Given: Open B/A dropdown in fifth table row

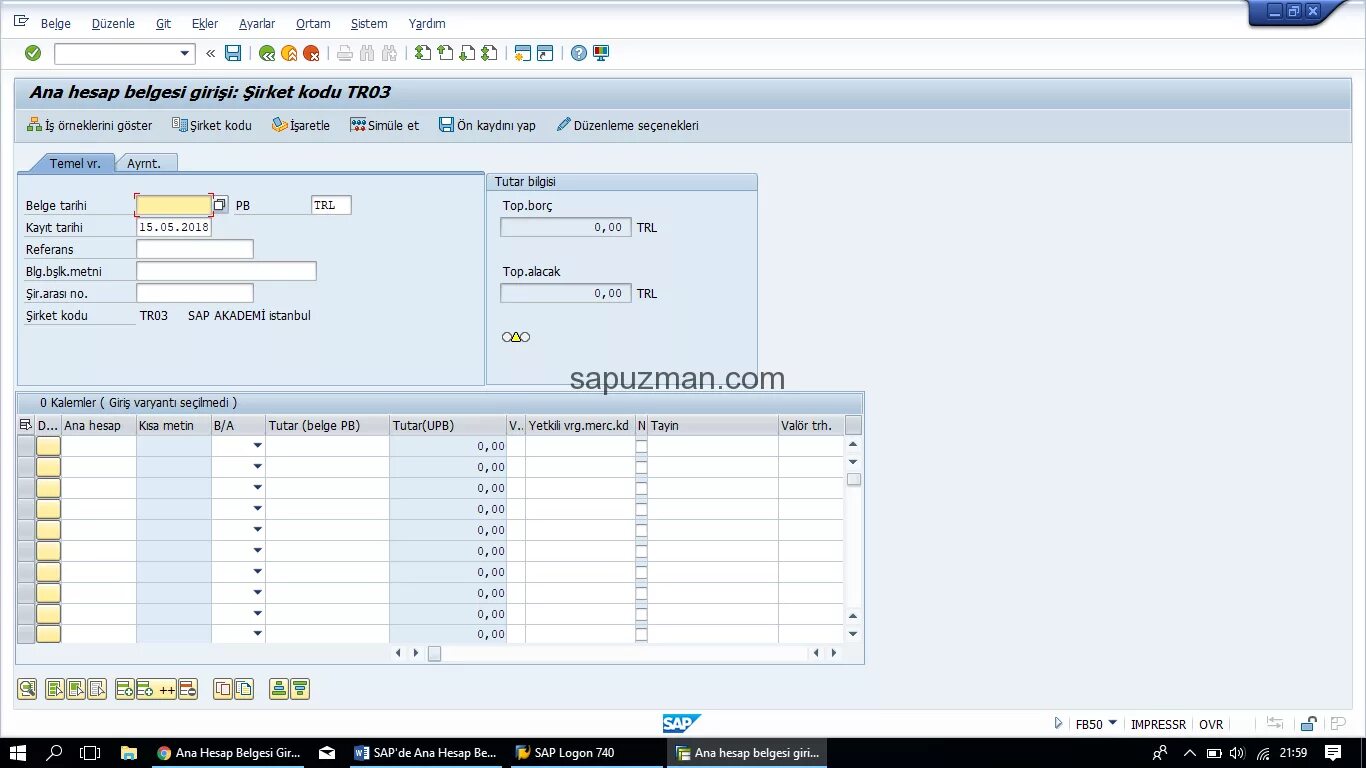Looking at the screenshot, I should pyautogui.click(x=257, y=530).
